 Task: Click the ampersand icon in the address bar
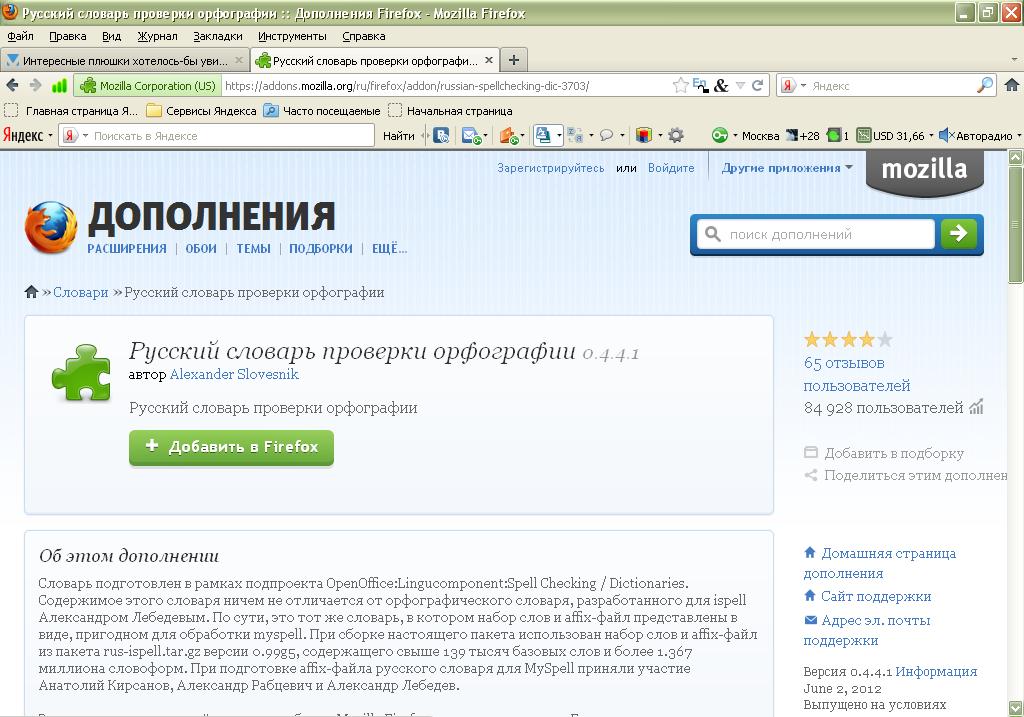(x=721, y=86)
